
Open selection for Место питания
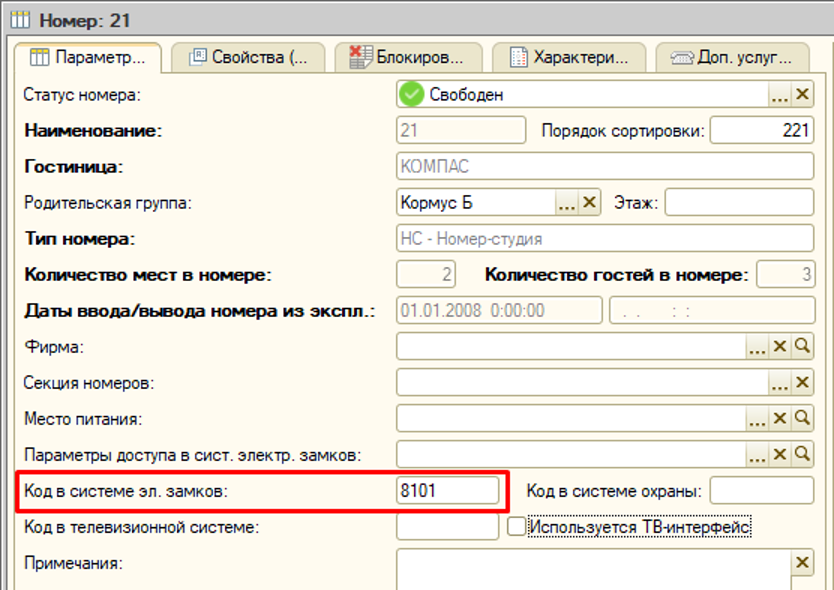point(757,419)
